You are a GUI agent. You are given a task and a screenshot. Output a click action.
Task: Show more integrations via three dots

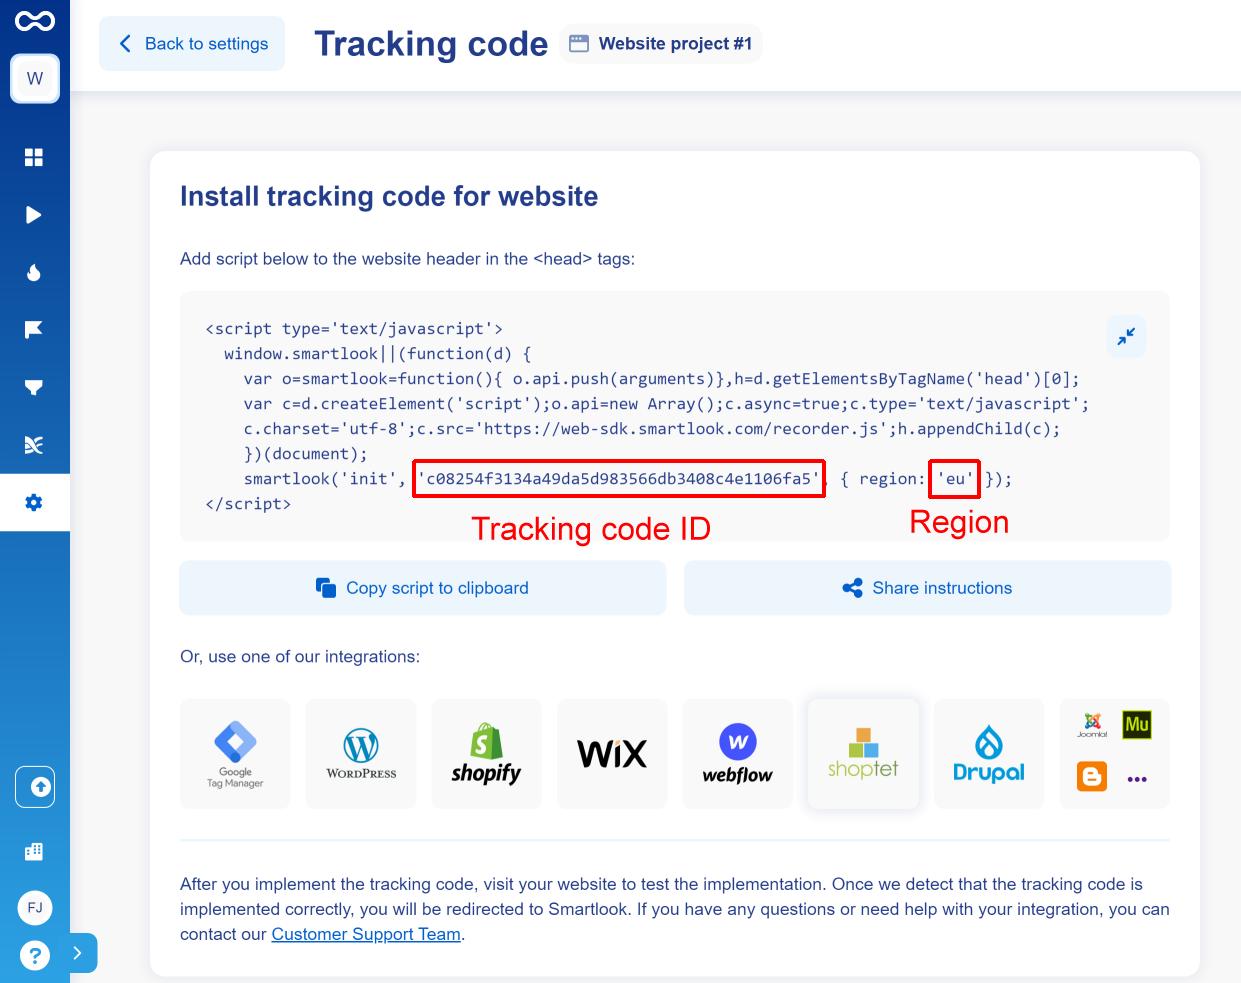[x=1137, y=778]
